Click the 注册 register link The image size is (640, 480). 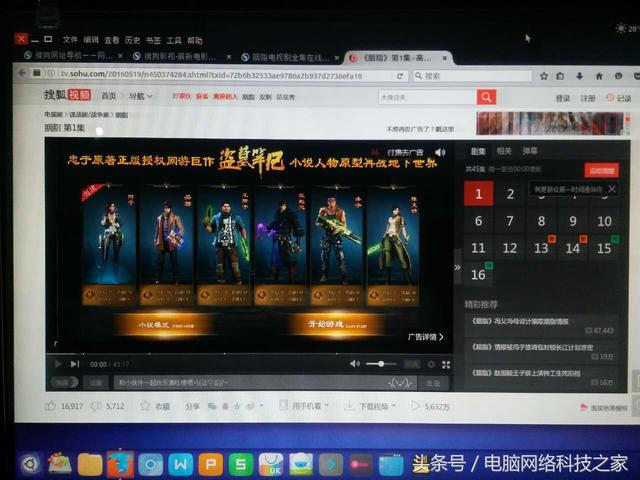[588, 98]
